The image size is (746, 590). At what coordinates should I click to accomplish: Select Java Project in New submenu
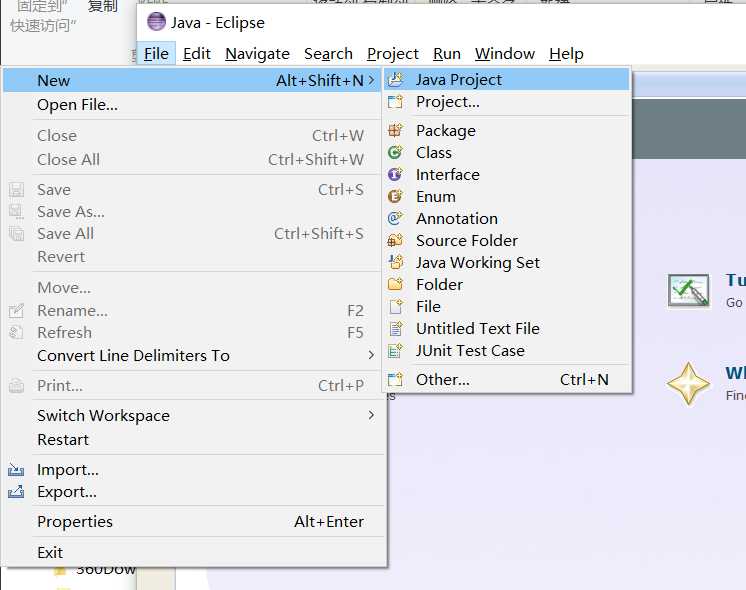pyautogui.click(x=507, y=79)
